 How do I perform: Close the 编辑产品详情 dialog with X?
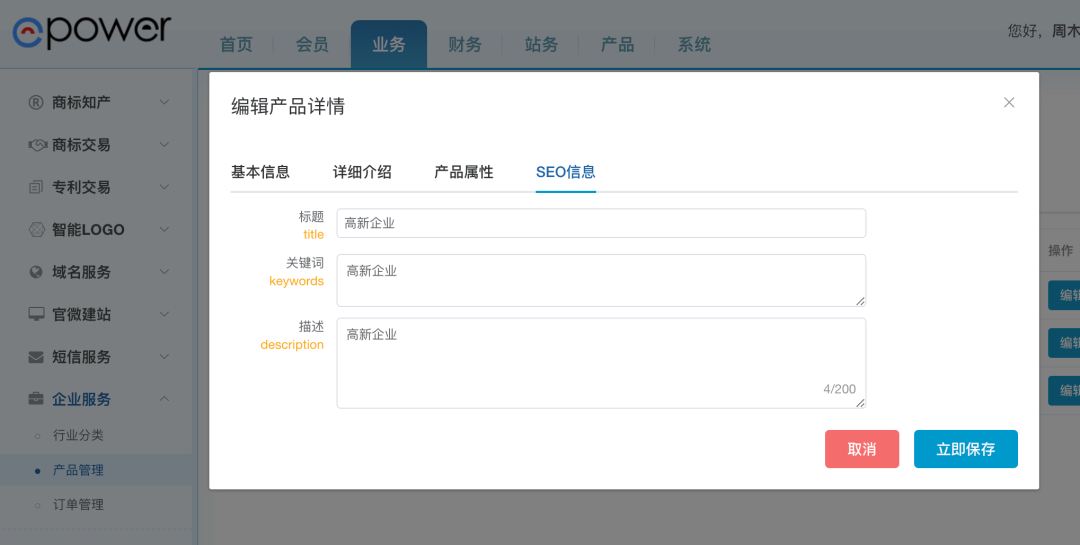[x=1009, y=103]
